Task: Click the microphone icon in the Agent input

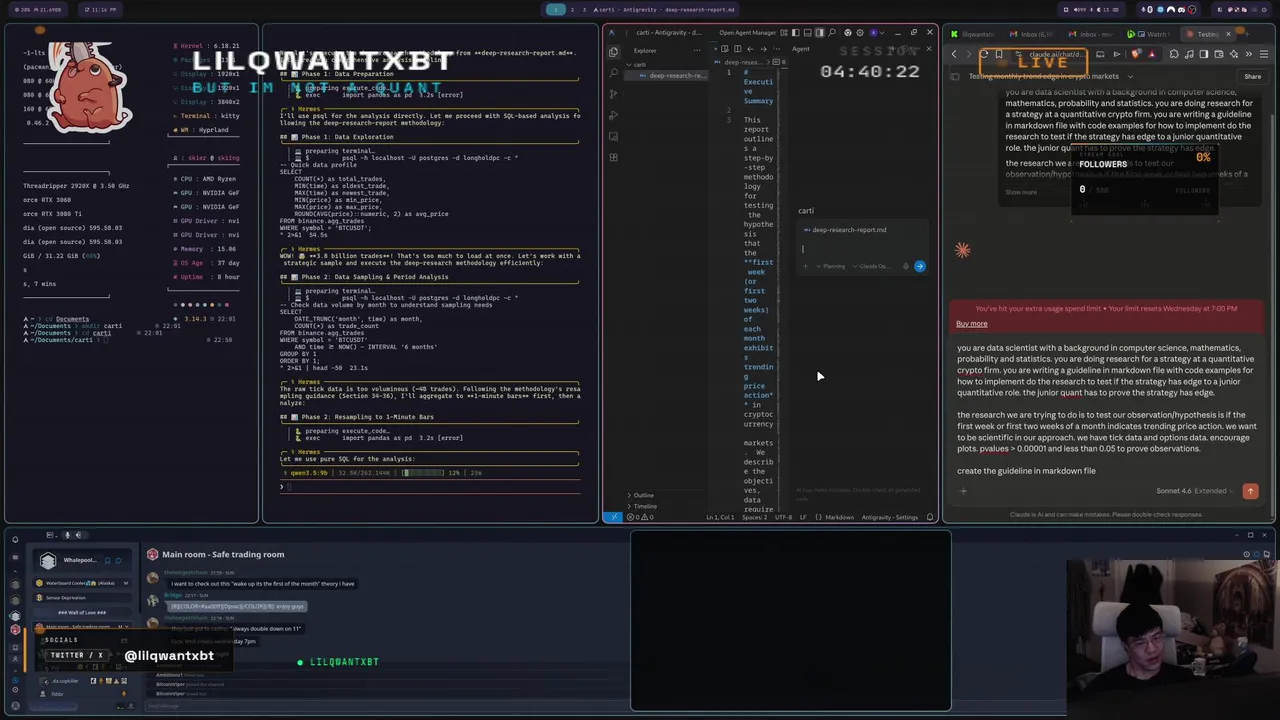Action: coord(906,266)
